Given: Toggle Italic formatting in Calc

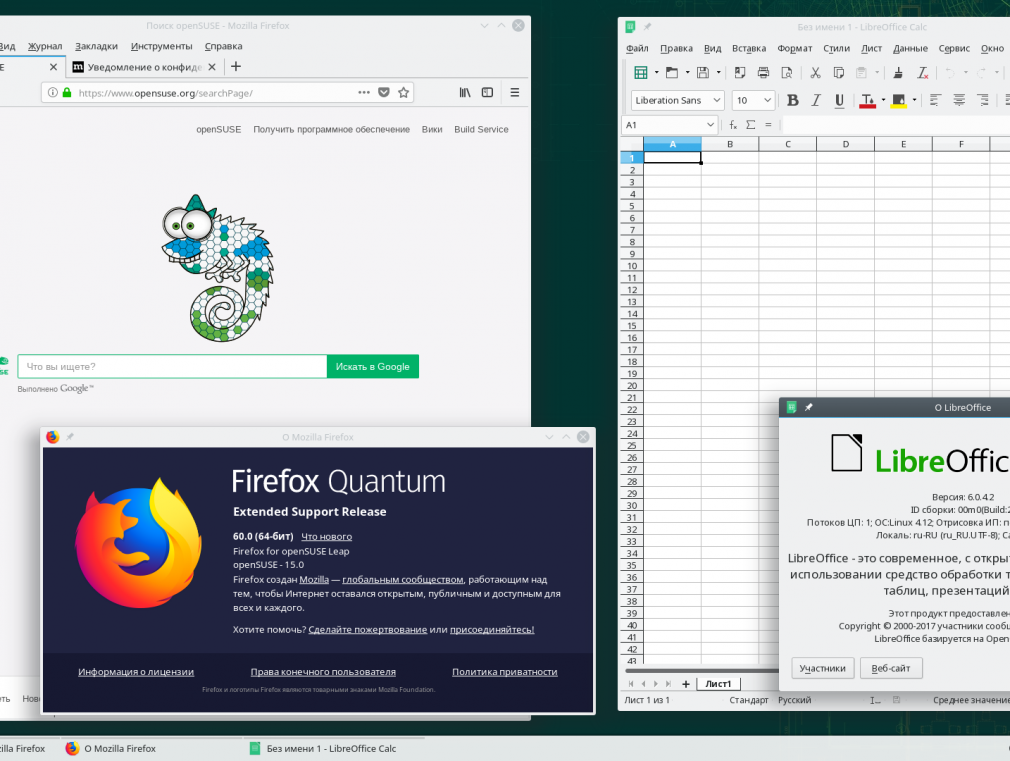Looking at the screenshot, I should (815, 100).
